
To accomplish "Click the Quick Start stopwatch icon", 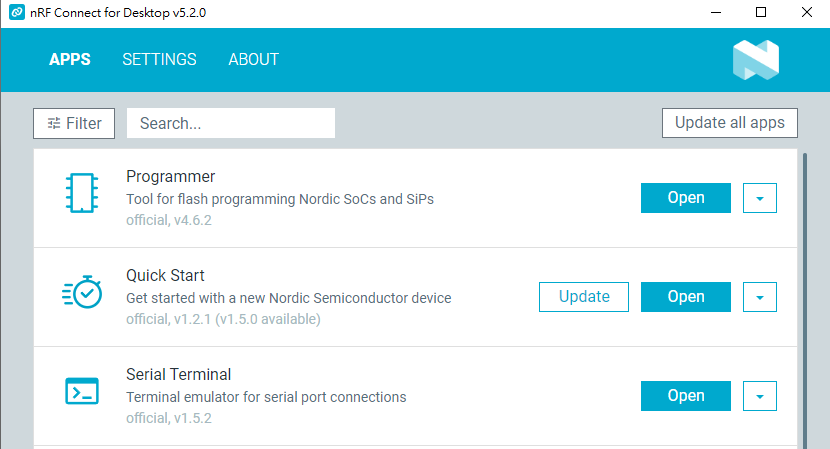I will tap(82, 292).
